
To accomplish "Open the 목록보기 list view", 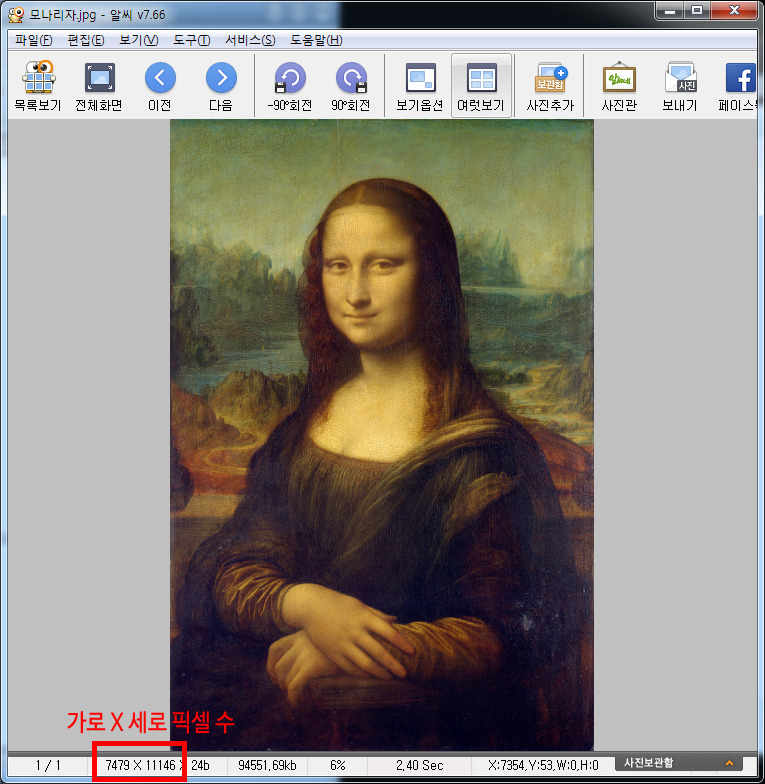I will click(38, 86).
